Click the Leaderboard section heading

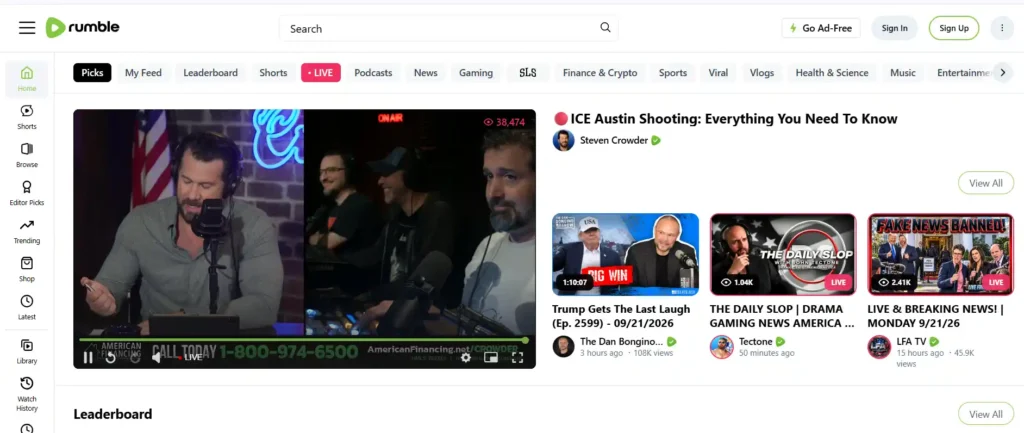[x=112, y=414]
